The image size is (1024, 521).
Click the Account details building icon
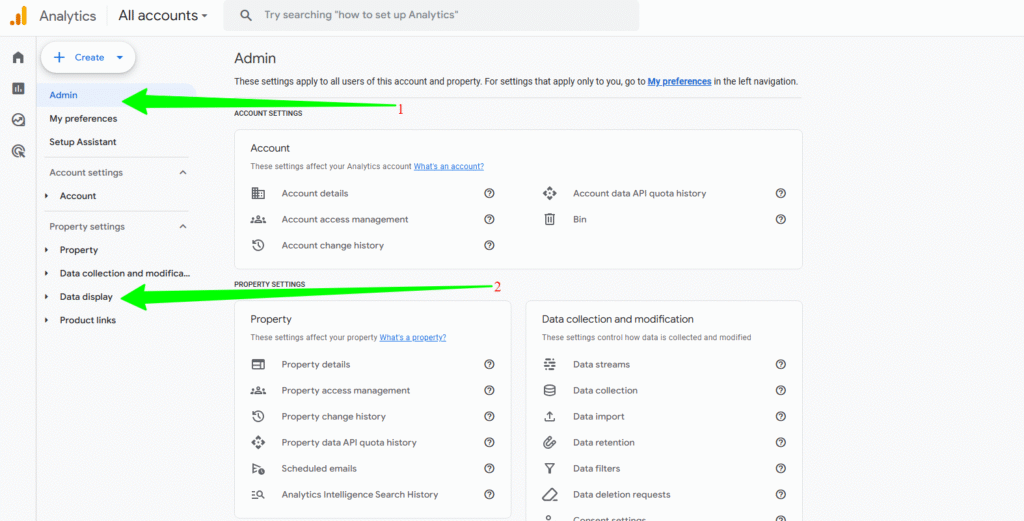[x=258, y=193]
